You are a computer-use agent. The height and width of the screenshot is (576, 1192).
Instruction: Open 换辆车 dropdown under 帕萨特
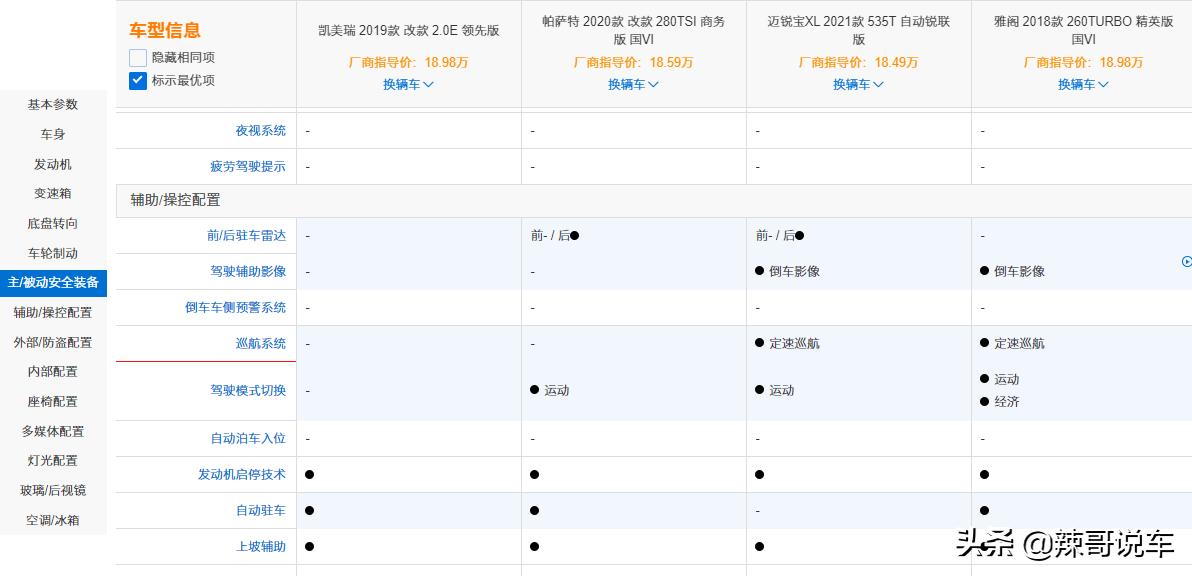633,84
